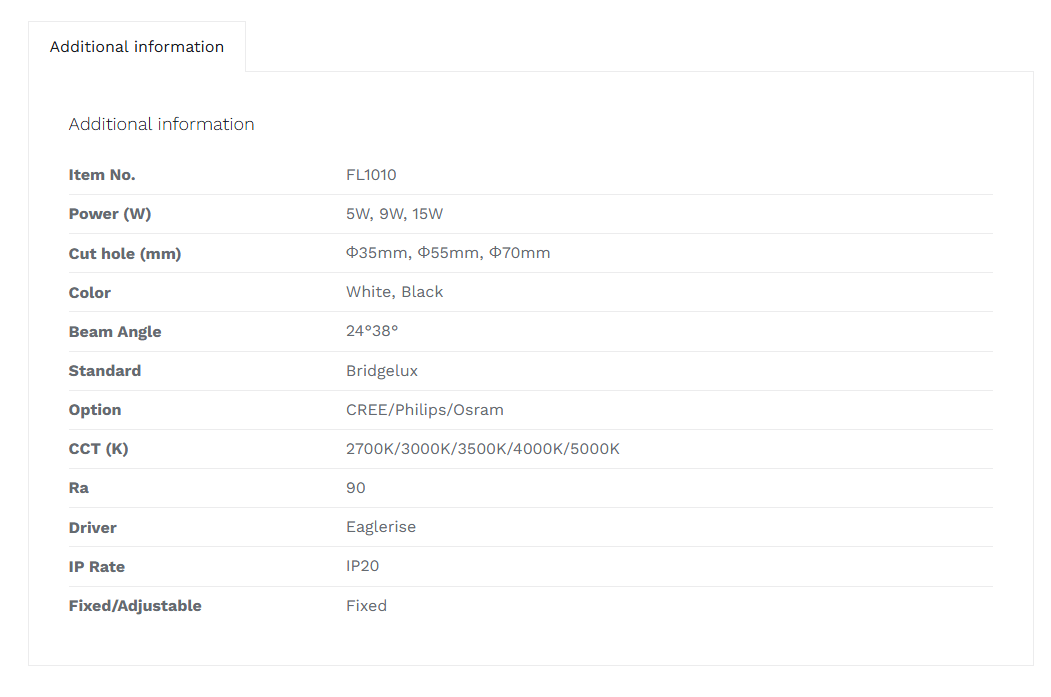
Task: Click the Ra value 90
Action: coord(356,488)
